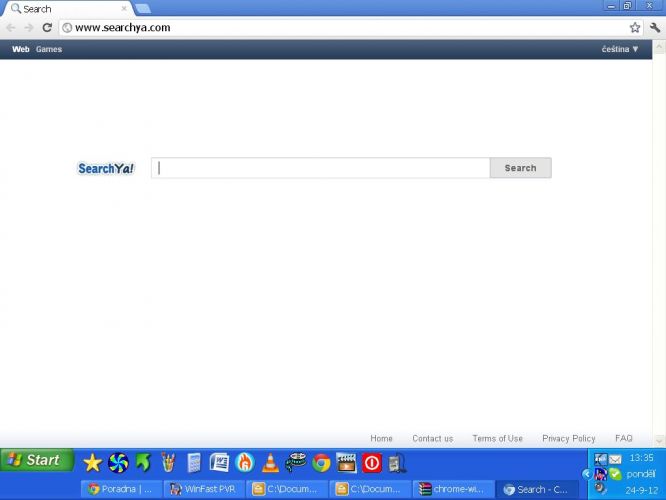Click mail envelope tray icon
The width and height of the screenshot is (666, 500).
[615, 459]
